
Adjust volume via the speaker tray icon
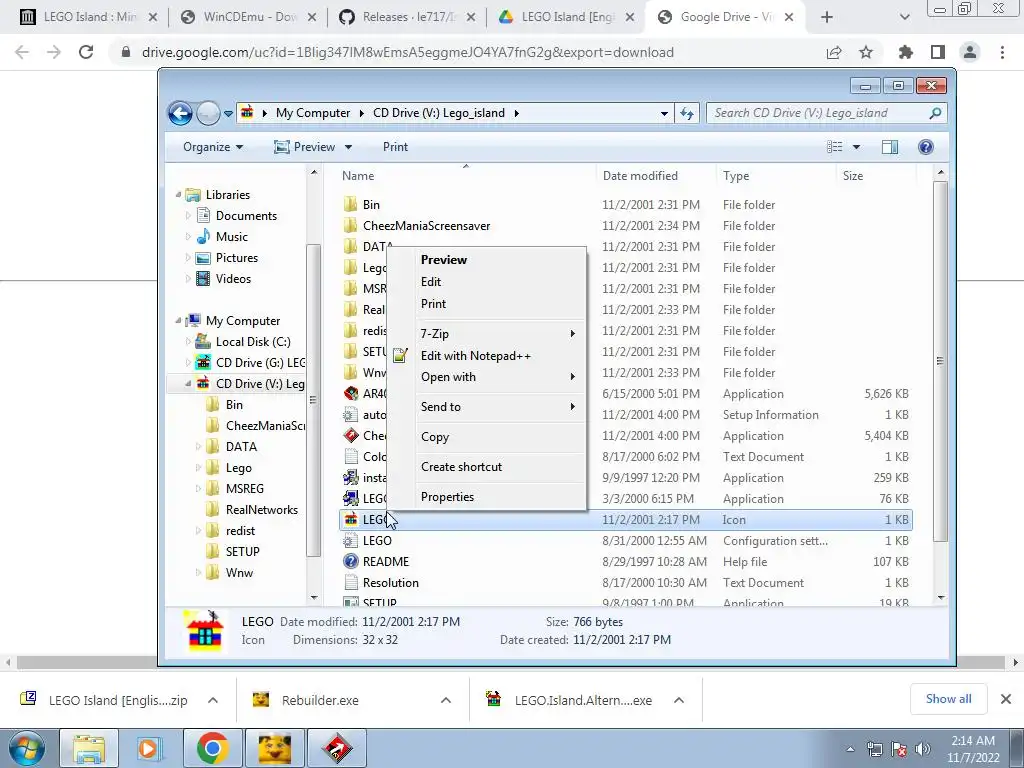click(x=923, y=749)
